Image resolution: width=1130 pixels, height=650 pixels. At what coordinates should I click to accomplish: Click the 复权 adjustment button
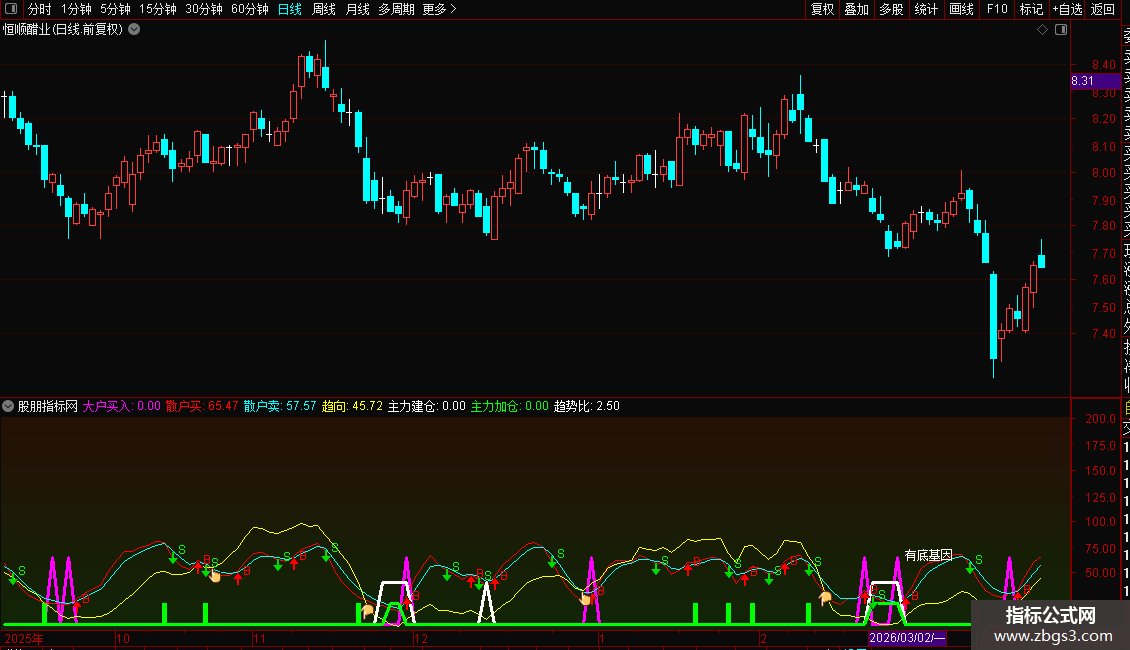pos(822,10)
